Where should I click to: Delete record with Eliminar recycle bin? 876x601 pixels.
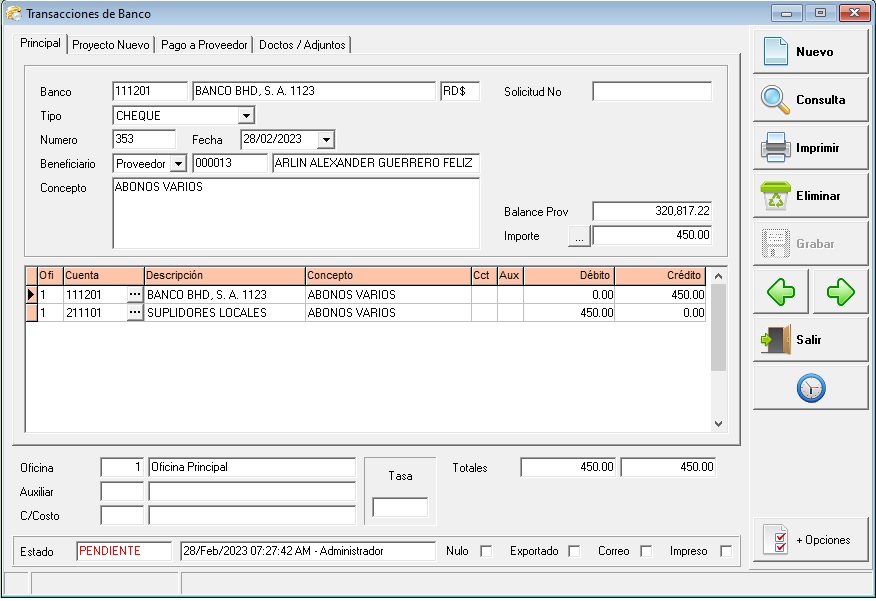point(810,196)
